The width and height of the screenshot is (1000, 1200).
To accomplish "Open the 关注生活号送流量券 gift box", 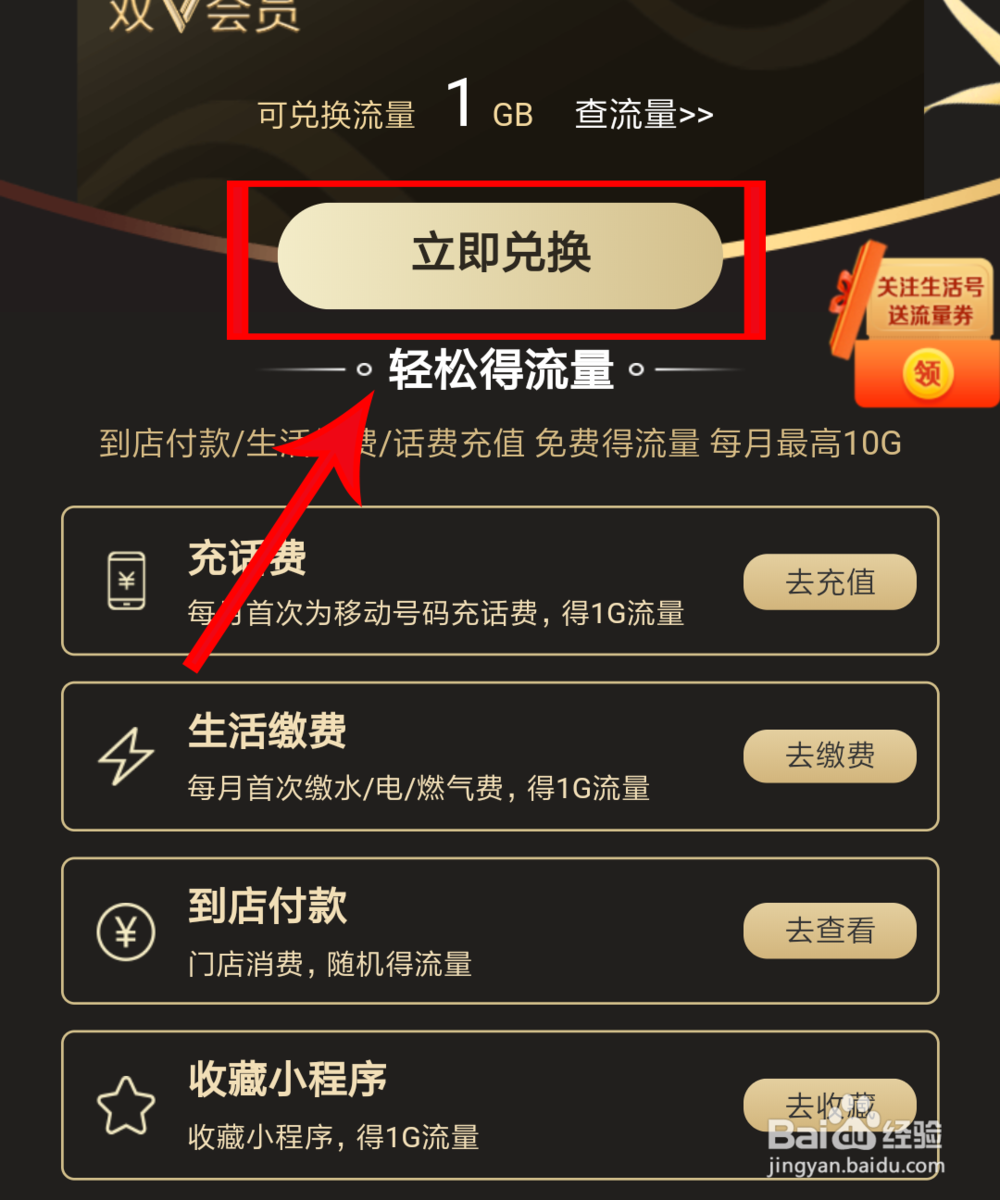I will (915, 323).
